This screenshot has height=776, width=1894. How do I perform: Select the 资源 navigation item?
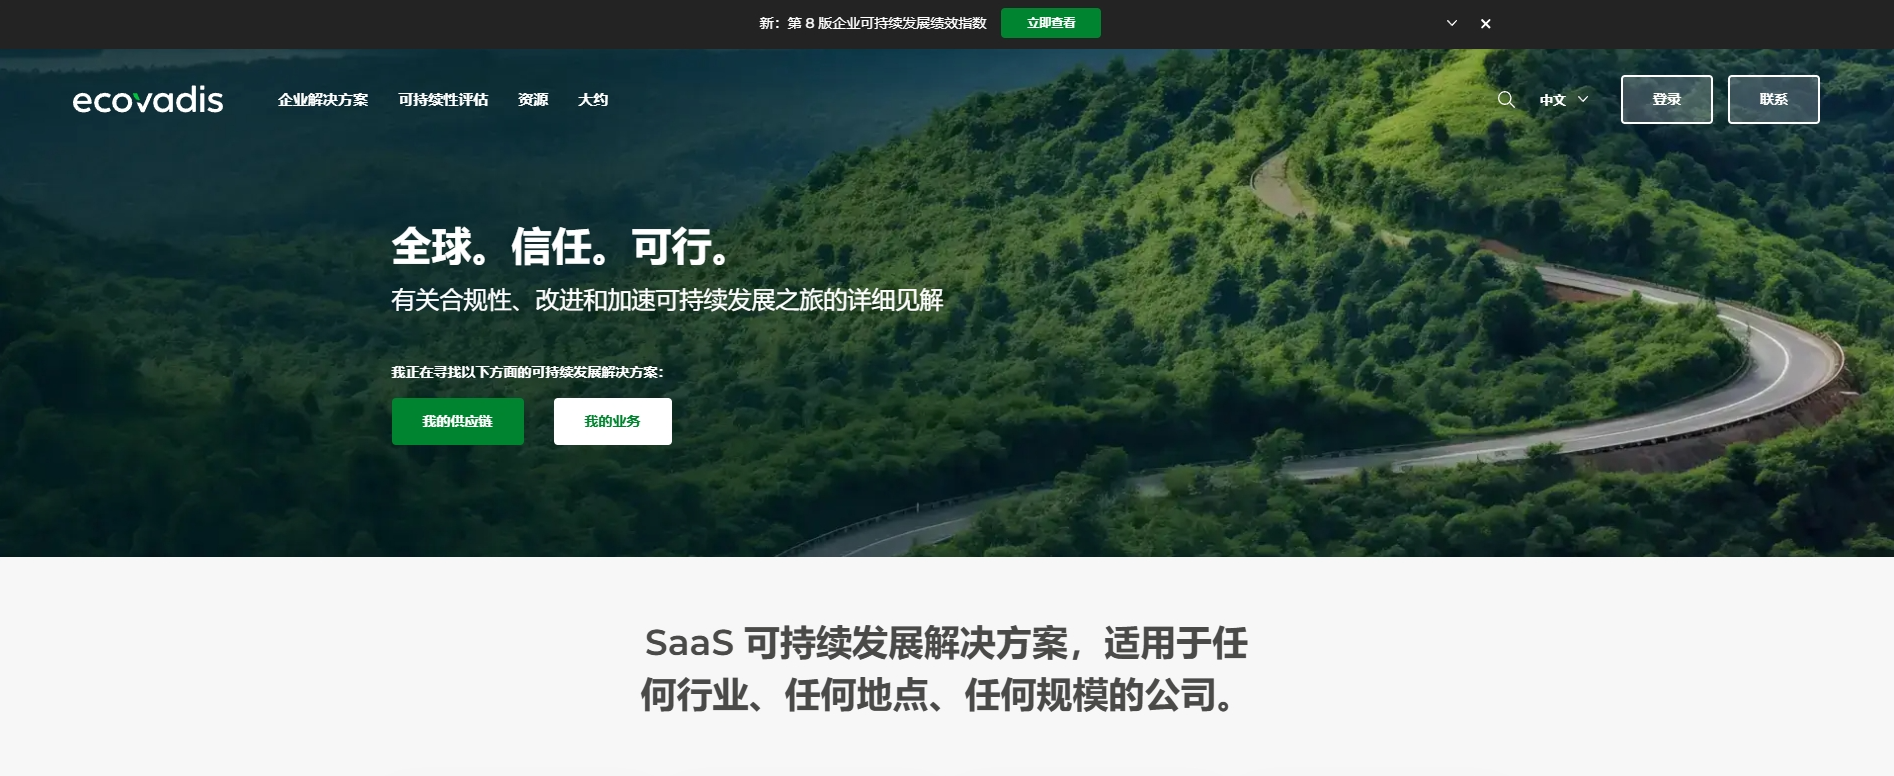point(533,99)
